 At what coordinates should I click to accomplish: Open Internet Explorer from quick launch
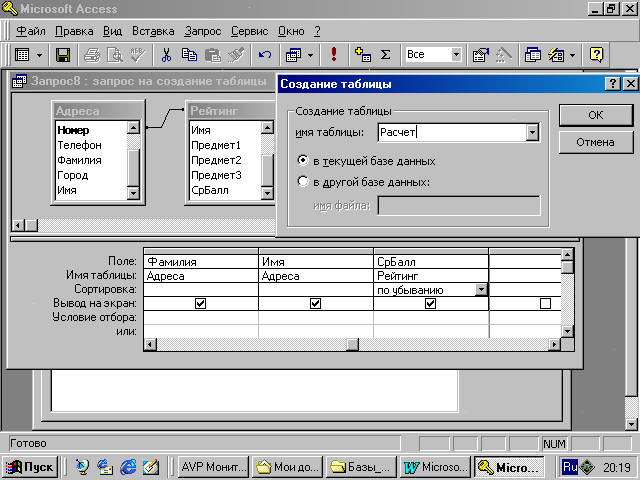click(129, 467)
